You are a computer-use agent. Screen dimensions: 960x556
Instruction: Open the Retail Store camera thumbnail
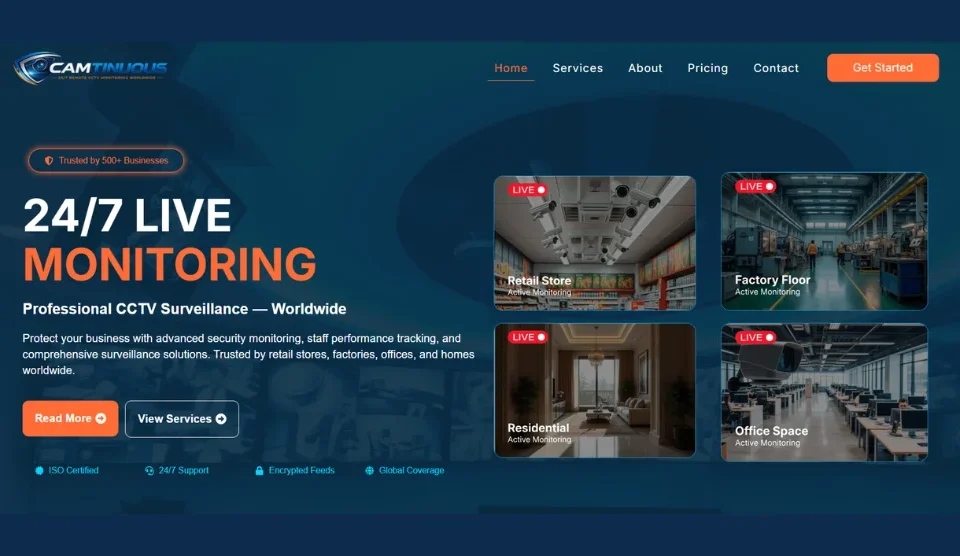[x=595, y=243]
